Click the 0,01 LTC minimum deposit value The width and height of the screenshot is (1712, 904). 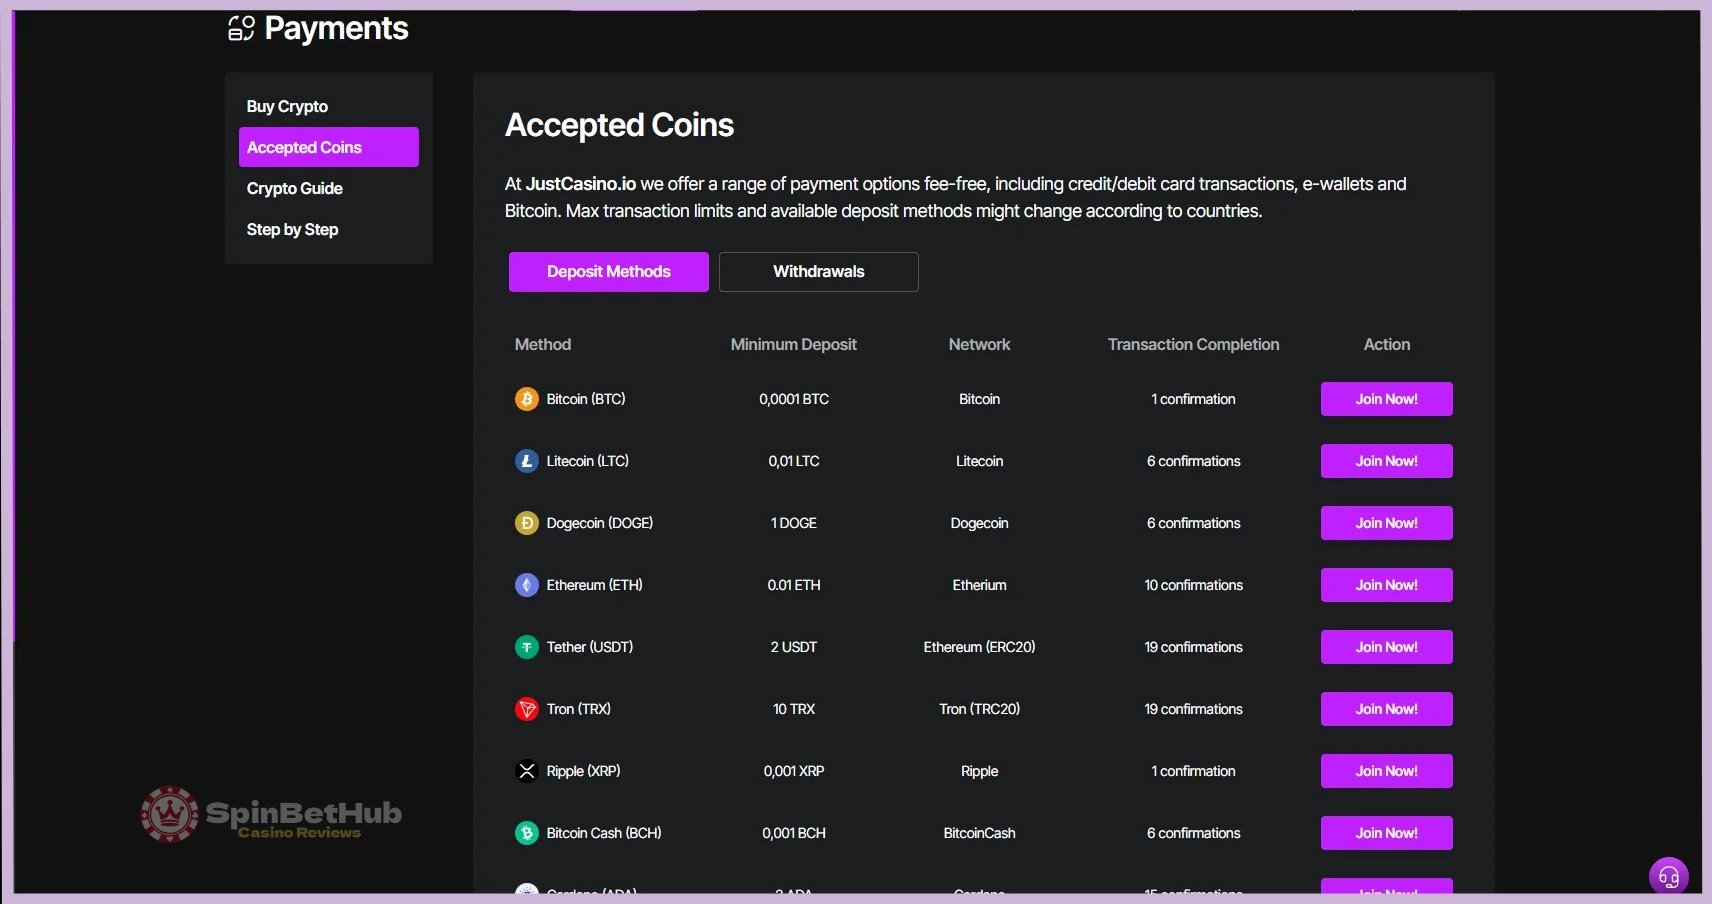click(x=794, y=461)
